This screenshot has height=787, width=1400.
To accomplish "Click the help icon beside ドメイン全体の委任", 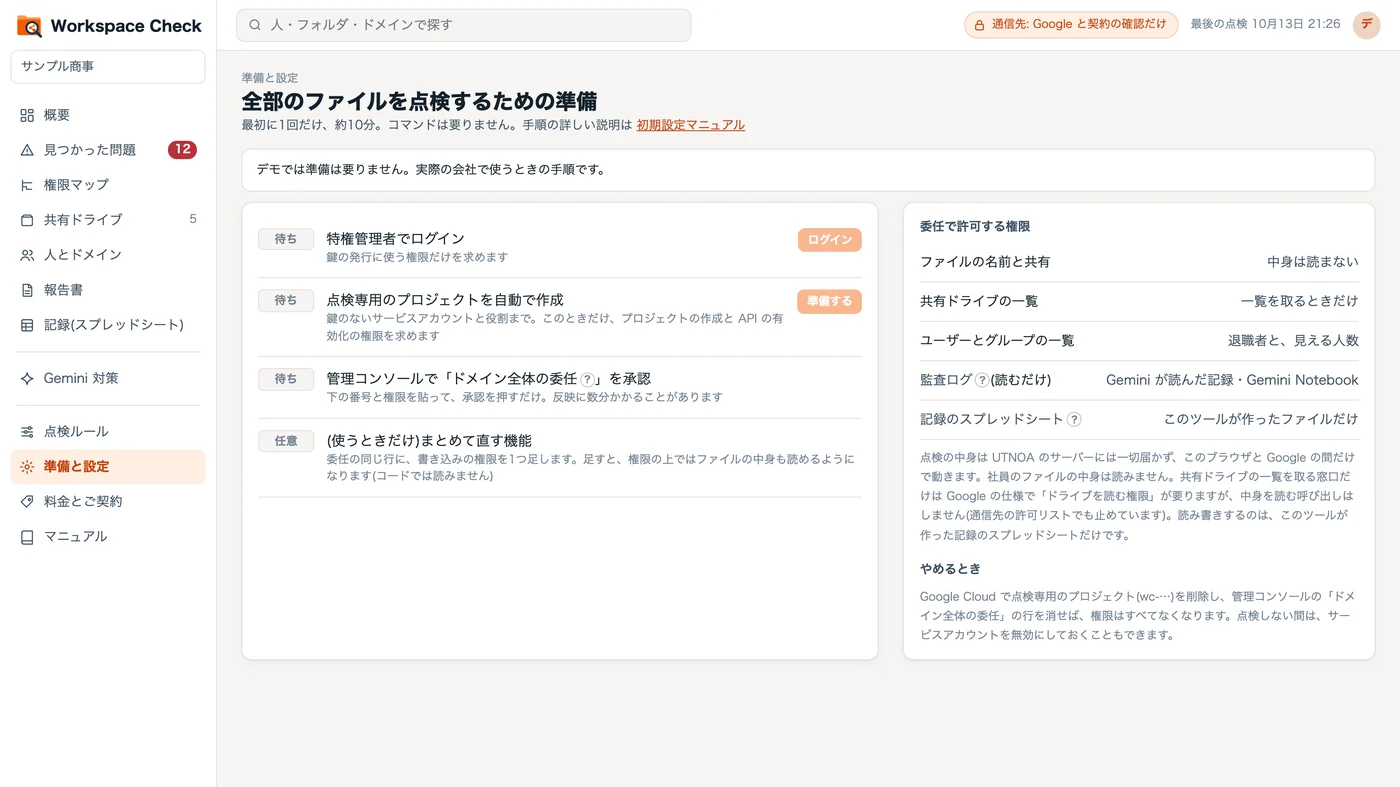I will coord(588,379).
